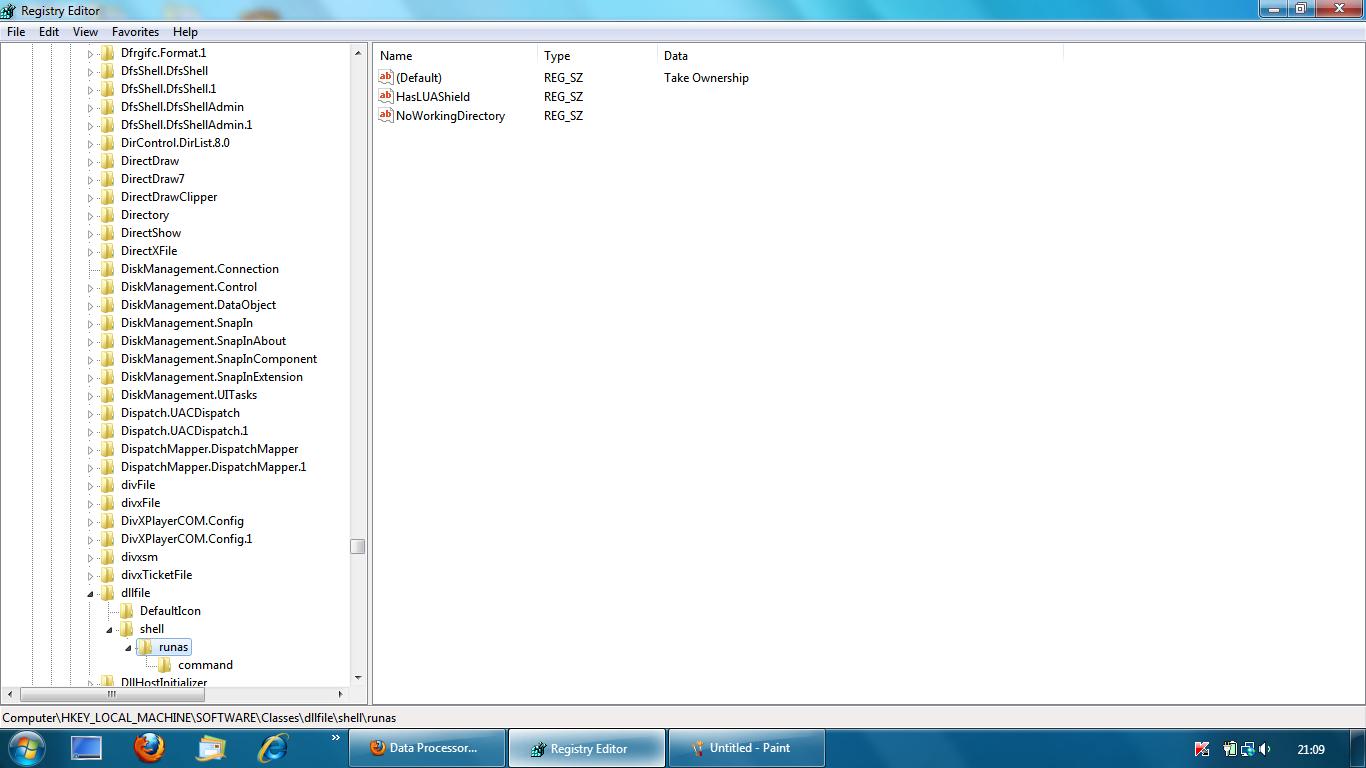The image size is (1366, 768).
Task: Select the DirControl.DirList.8.0 key
Action: [175, 143]
